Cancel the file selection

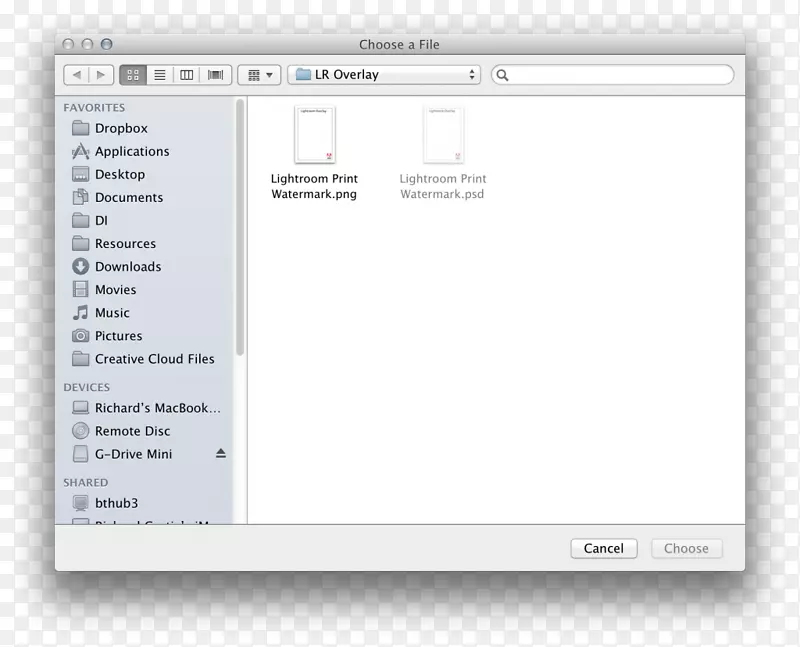coord(603,548)
